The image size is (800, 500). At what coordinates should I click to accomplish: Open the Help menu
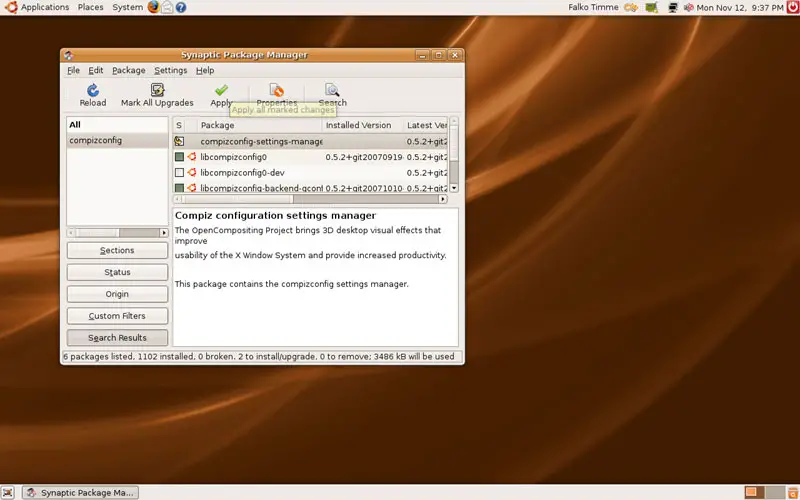205,70
